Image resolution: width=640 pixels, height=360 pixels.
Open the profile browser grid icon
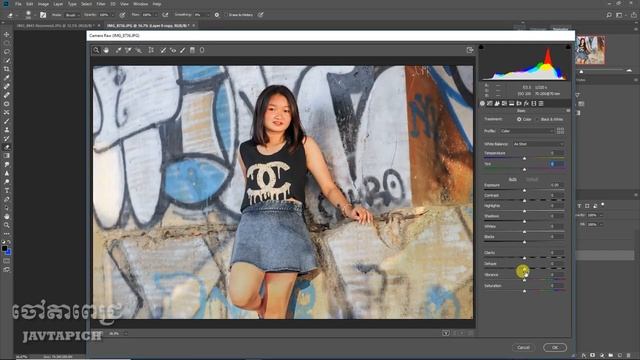click(560, 131)
